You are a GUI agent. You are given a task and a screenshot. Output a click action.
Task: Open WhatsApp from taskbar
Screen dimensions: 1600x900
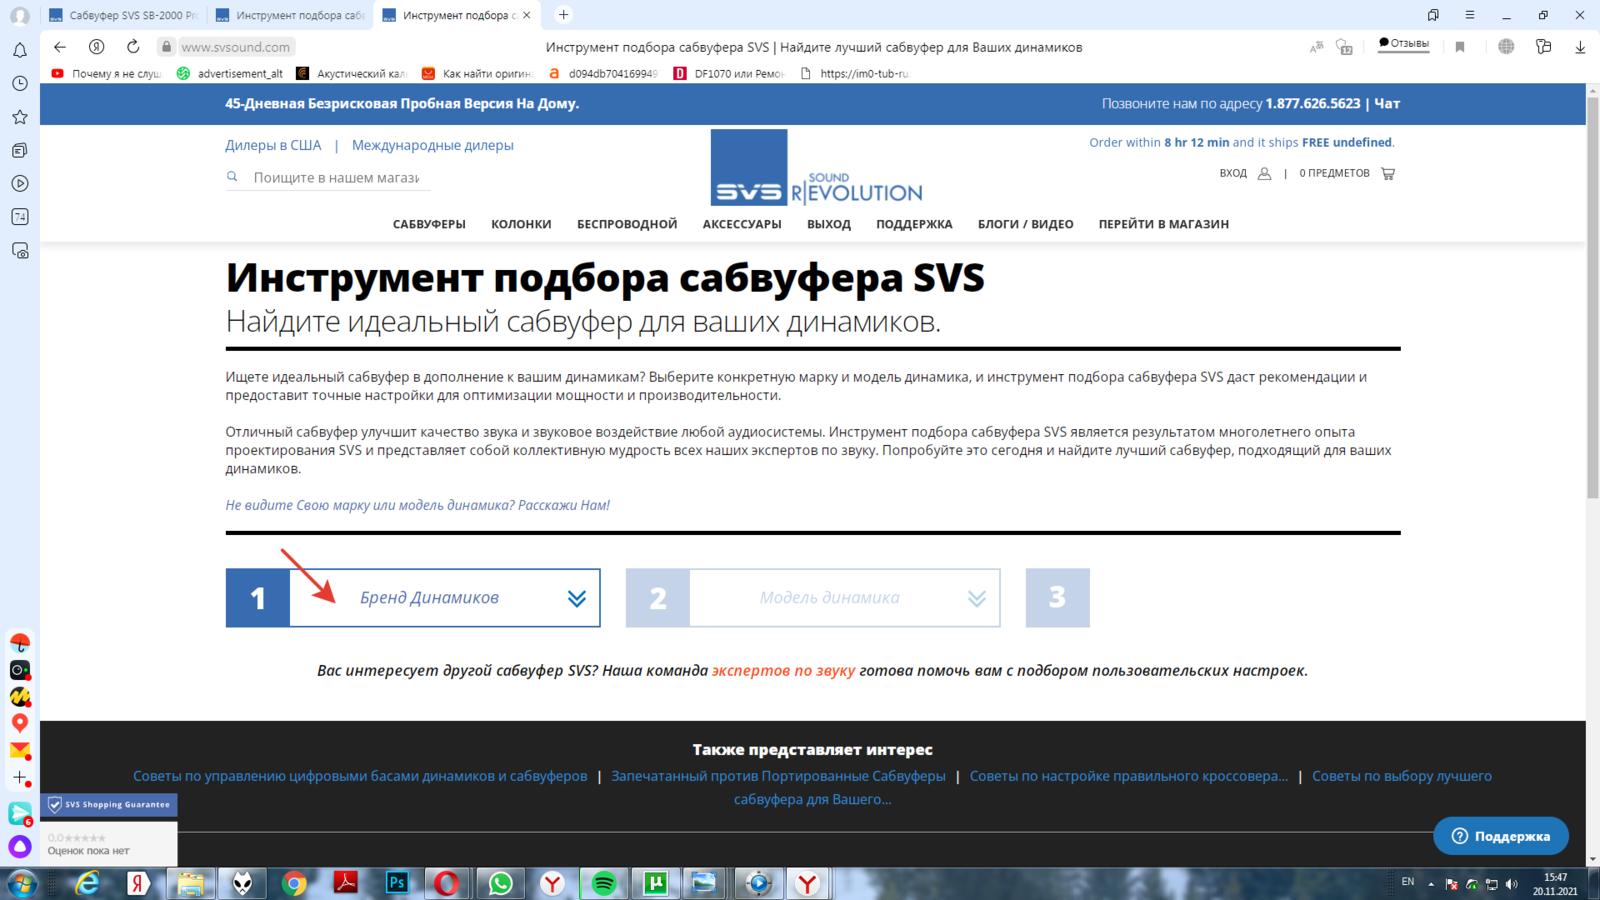500,884
